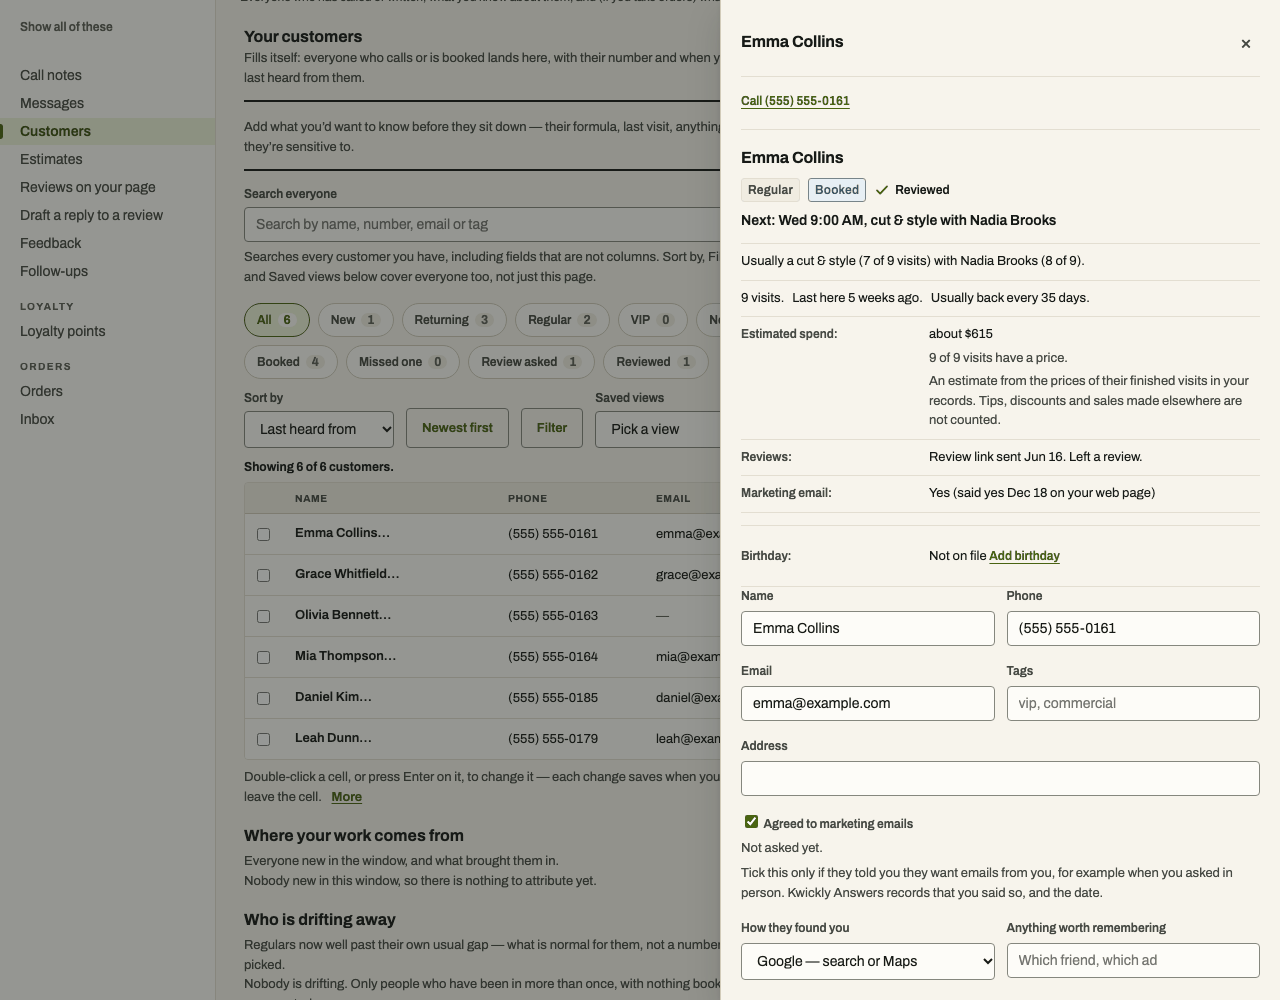Untick Agreed to marketing emails checkbox
This screenshot has height=1000, width=1280.
(x=751, y=822)
